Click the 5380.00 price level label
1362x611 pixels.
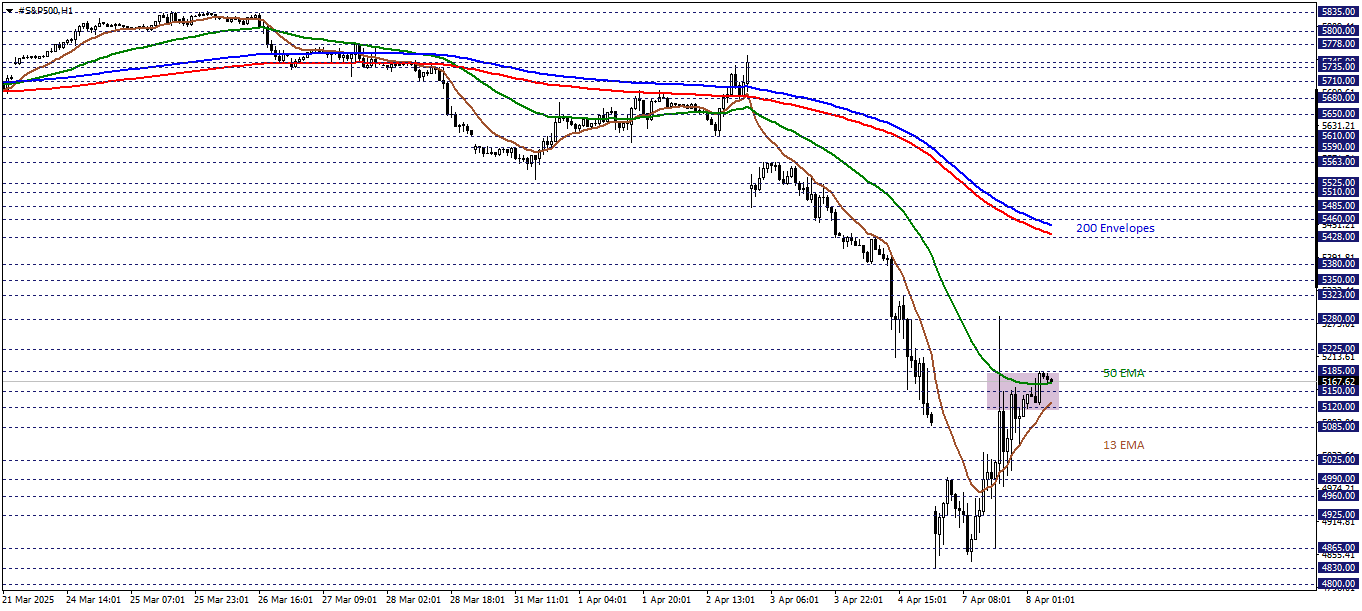(1338, 264)
